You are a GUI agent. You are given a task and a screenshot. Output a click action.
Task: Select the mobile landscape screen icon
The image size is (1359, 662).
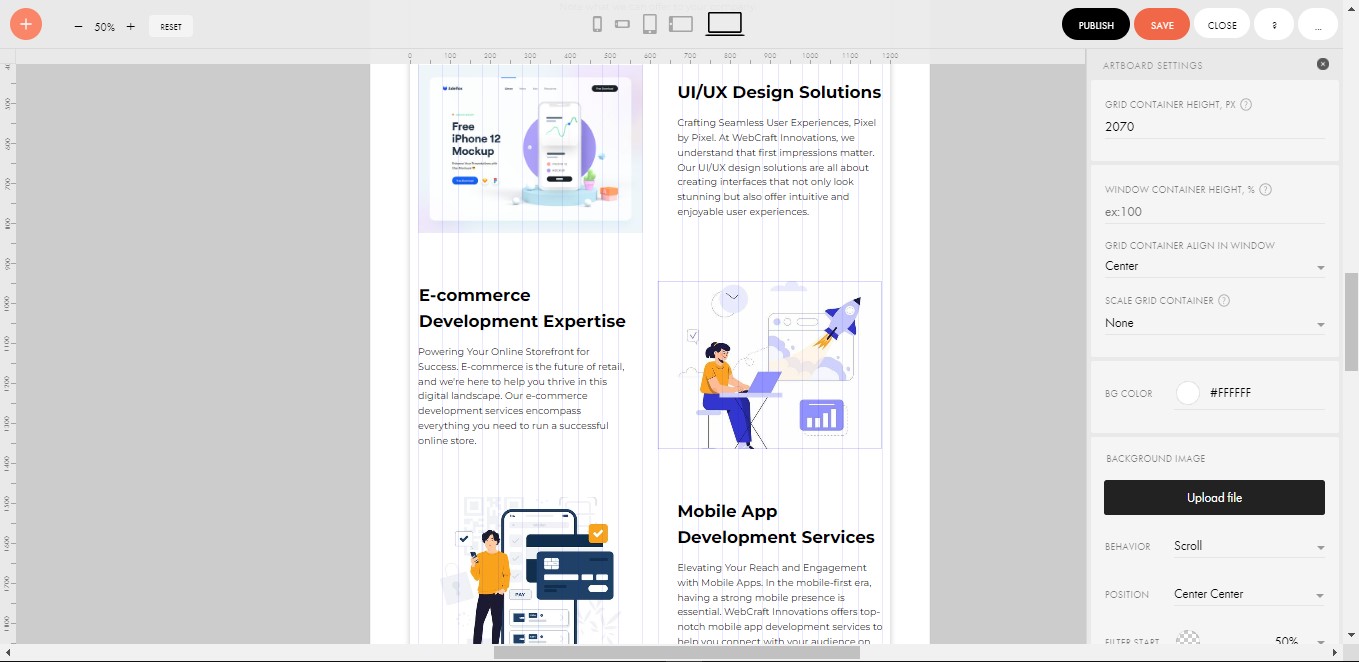622,24
